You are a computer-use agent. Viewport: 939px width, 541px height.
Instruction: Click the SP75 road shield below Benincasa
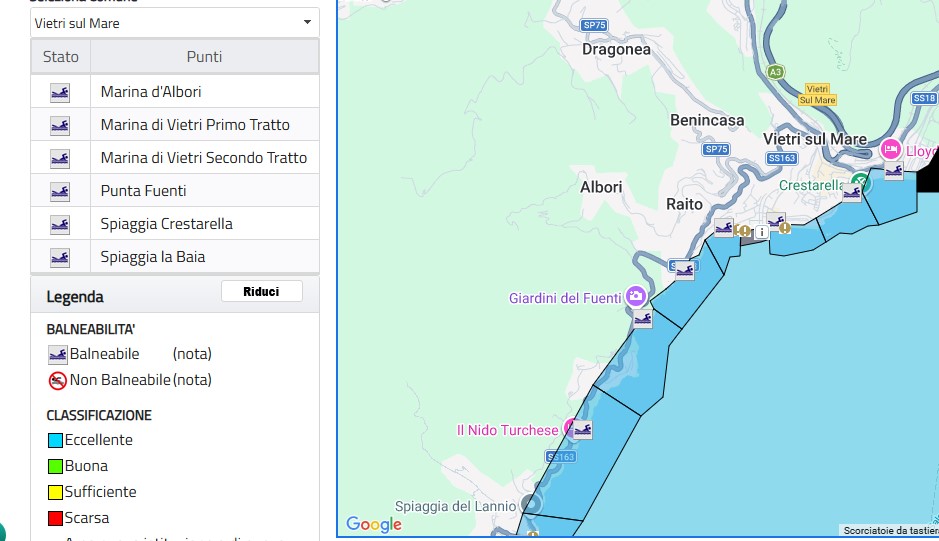(x=716, y=149)
